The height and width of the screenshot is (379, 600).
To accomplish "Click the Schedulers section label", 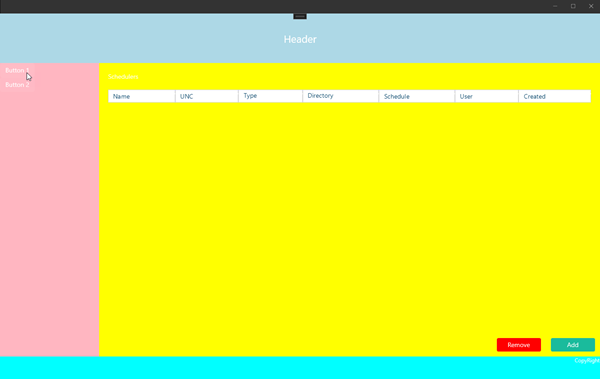I will pos(123,77).
